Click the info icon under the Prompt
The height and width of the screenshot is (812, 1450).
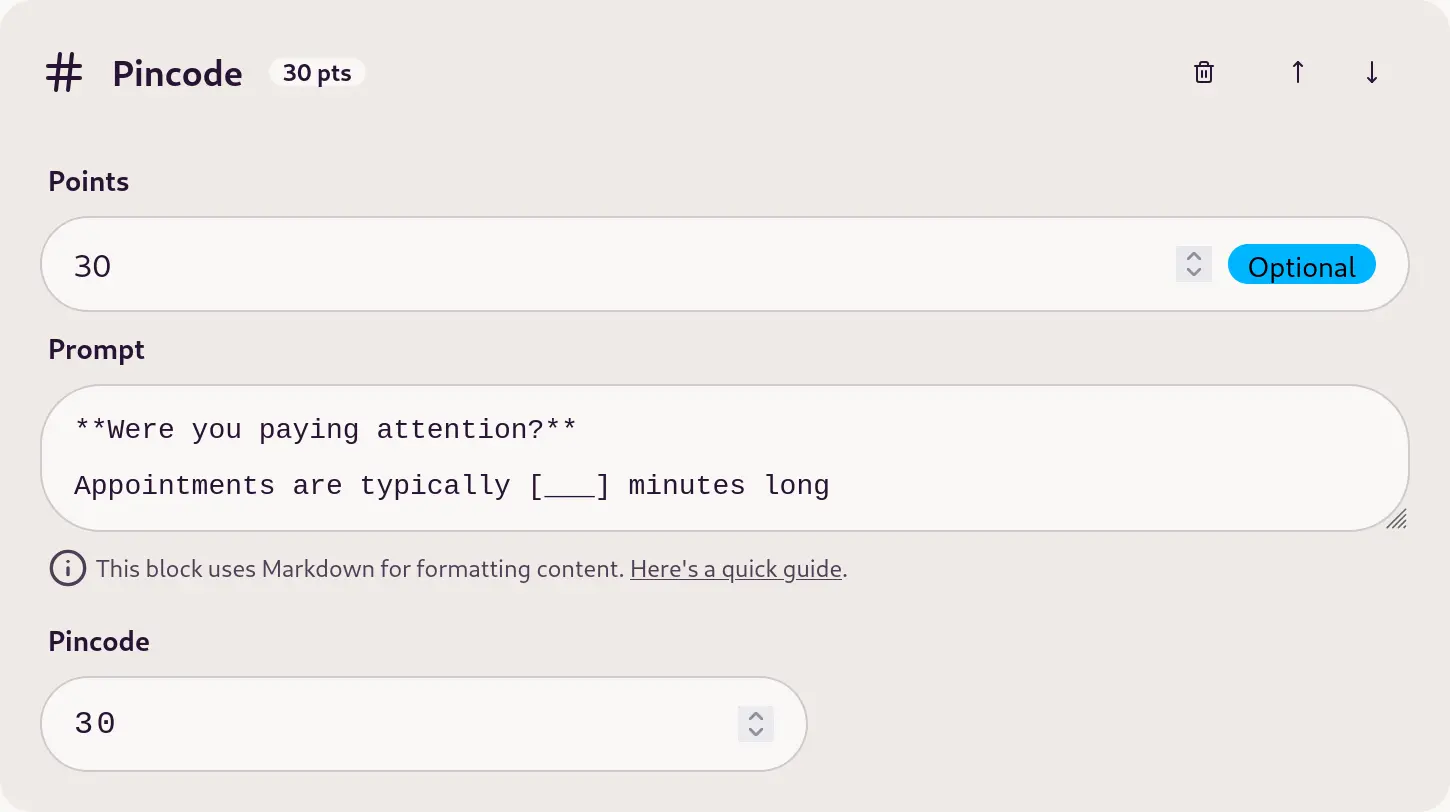(67, 569)
